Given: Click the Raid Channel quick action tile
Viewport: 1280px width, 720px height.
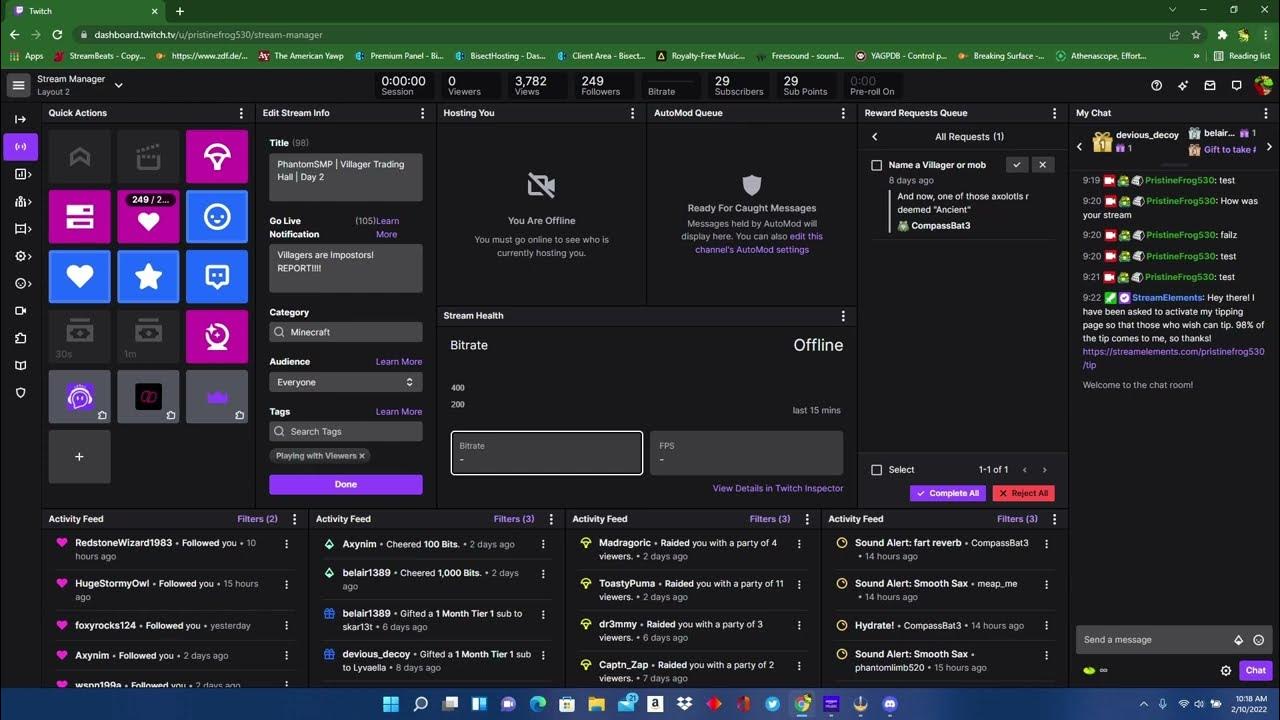Looking at the screenshot, I should pyautogui.click(x=217, y=156).
